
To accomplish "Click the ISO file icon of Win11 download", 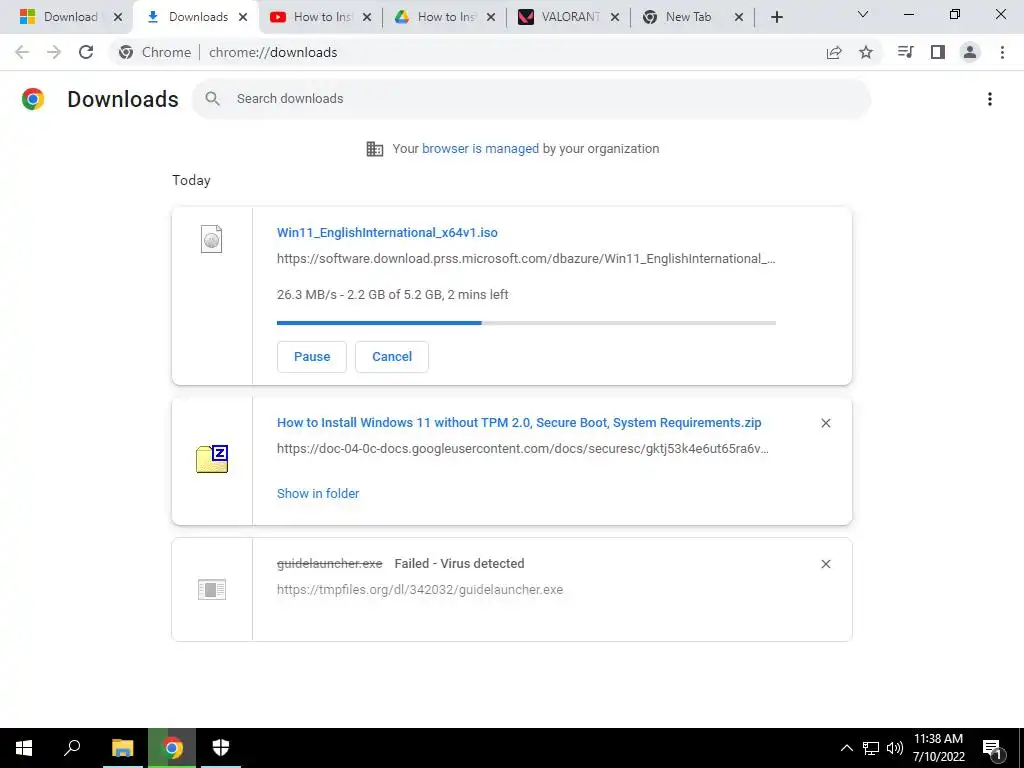I will pyautogui.click(x=211, y=239).
